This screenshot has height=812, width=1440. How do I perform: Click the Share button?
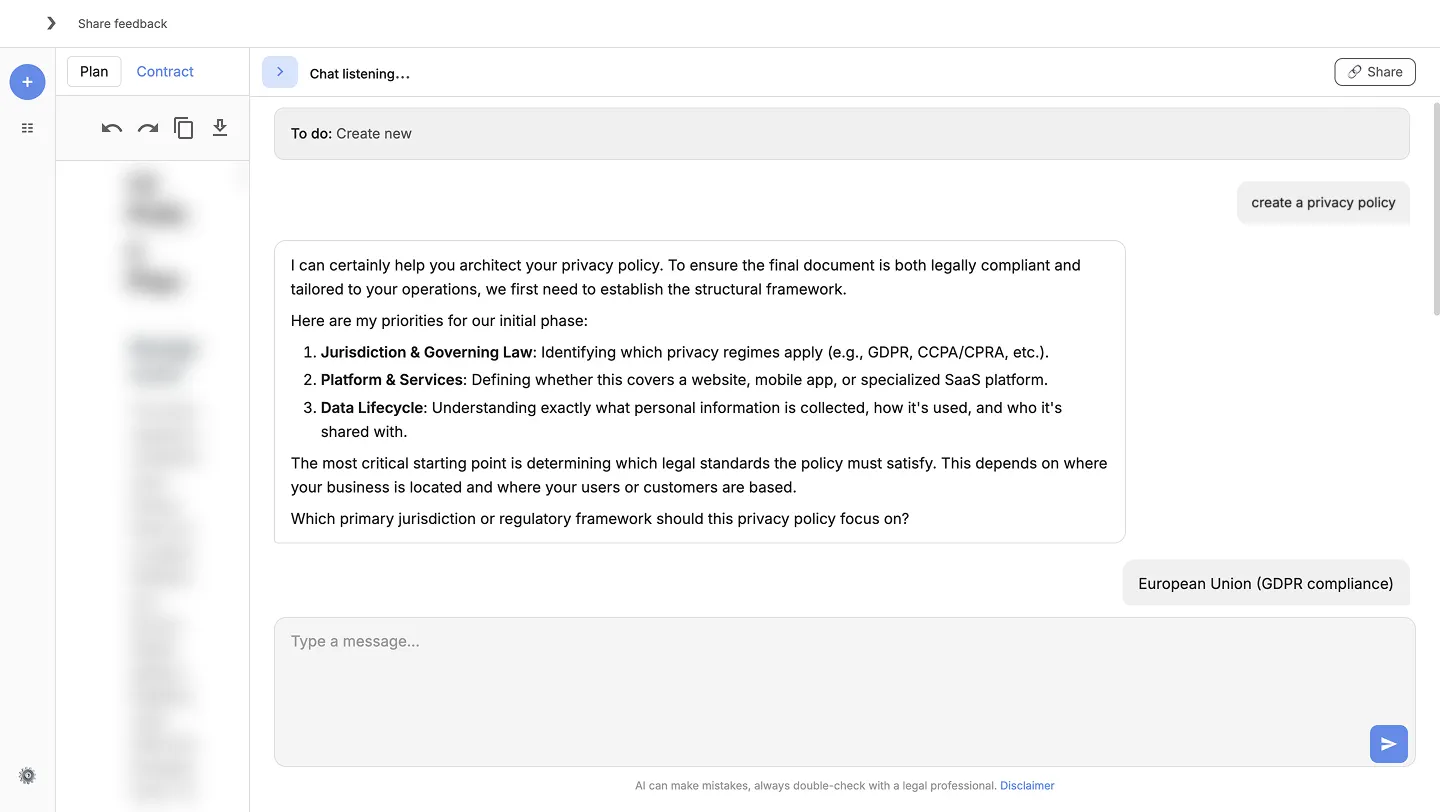1375,72
